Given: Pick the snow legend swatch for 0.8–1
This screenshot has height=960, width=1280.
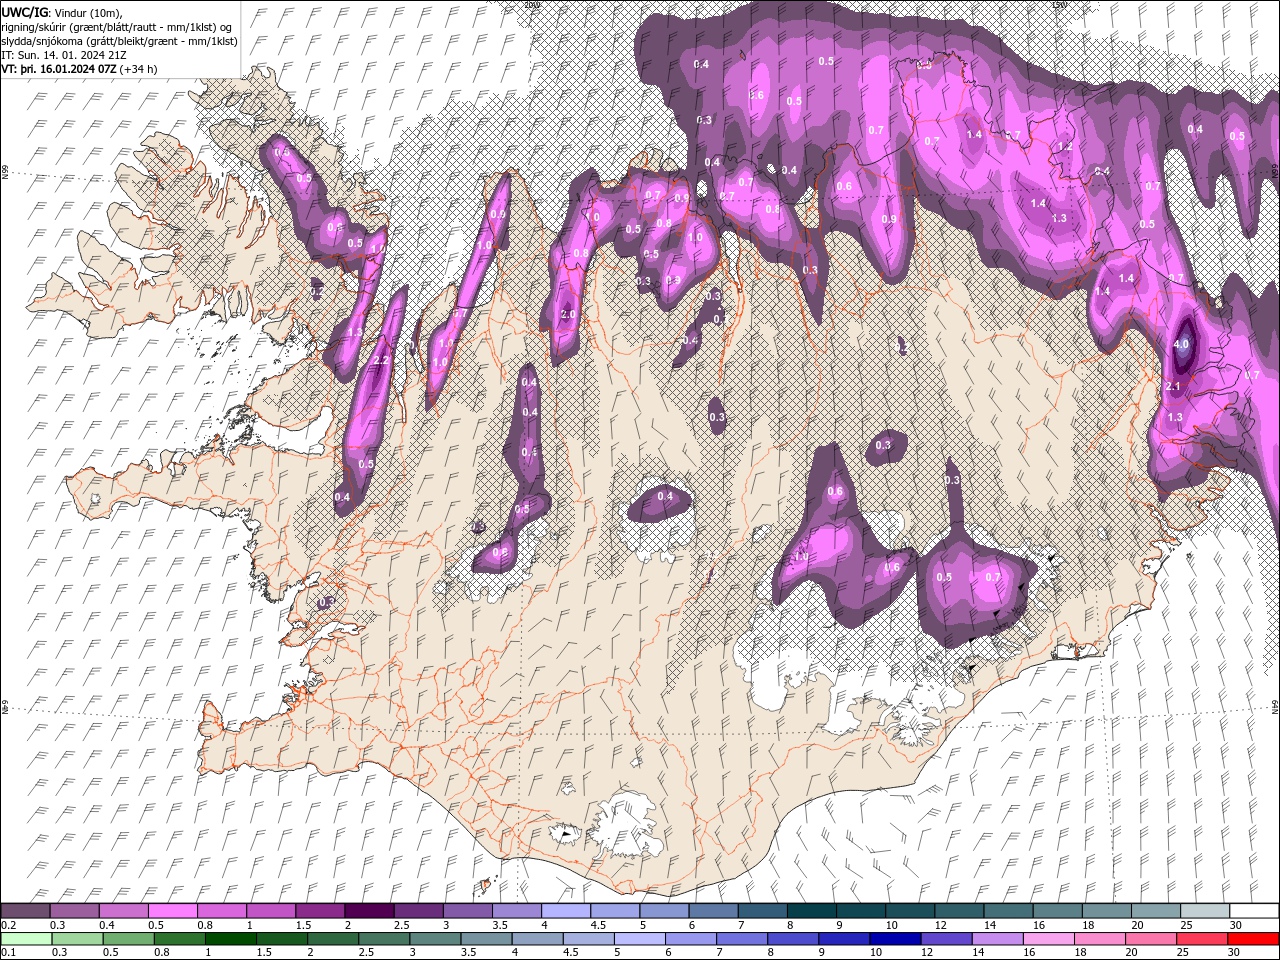Looking at the screenshot, I should (x=221, y=911).
